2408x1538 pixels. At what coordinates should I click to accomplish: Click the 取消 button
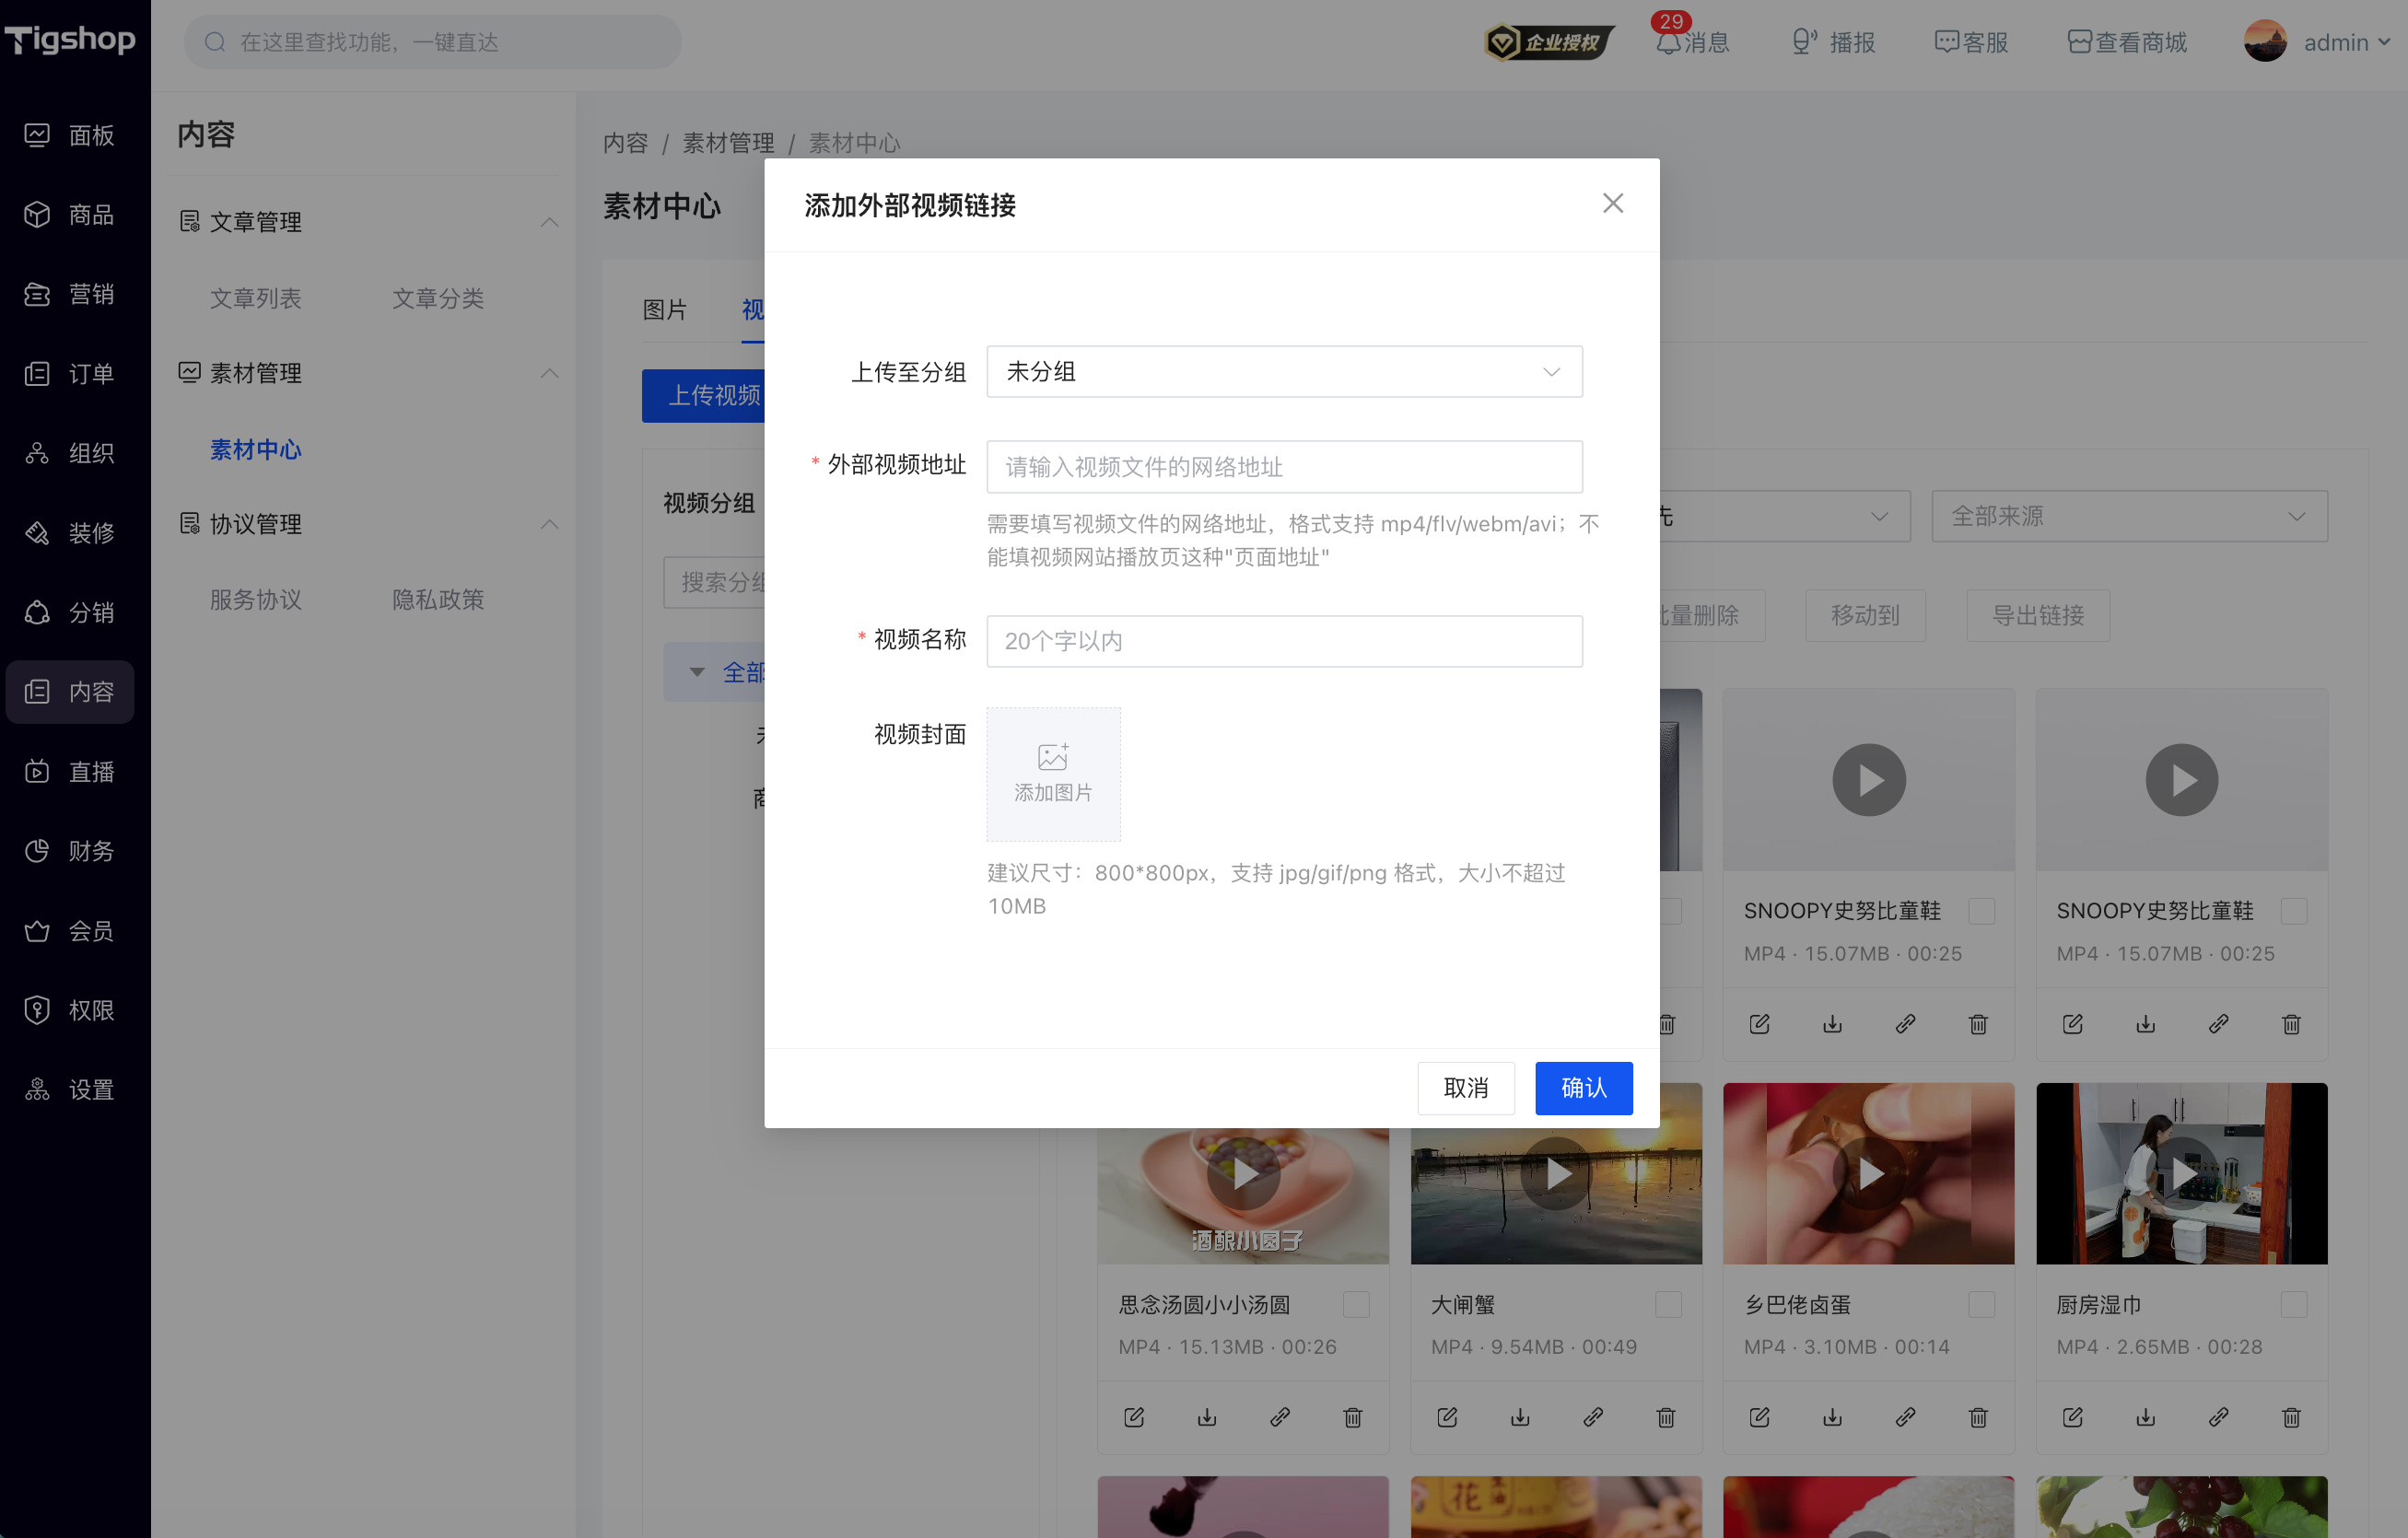click(1466, 1088)
